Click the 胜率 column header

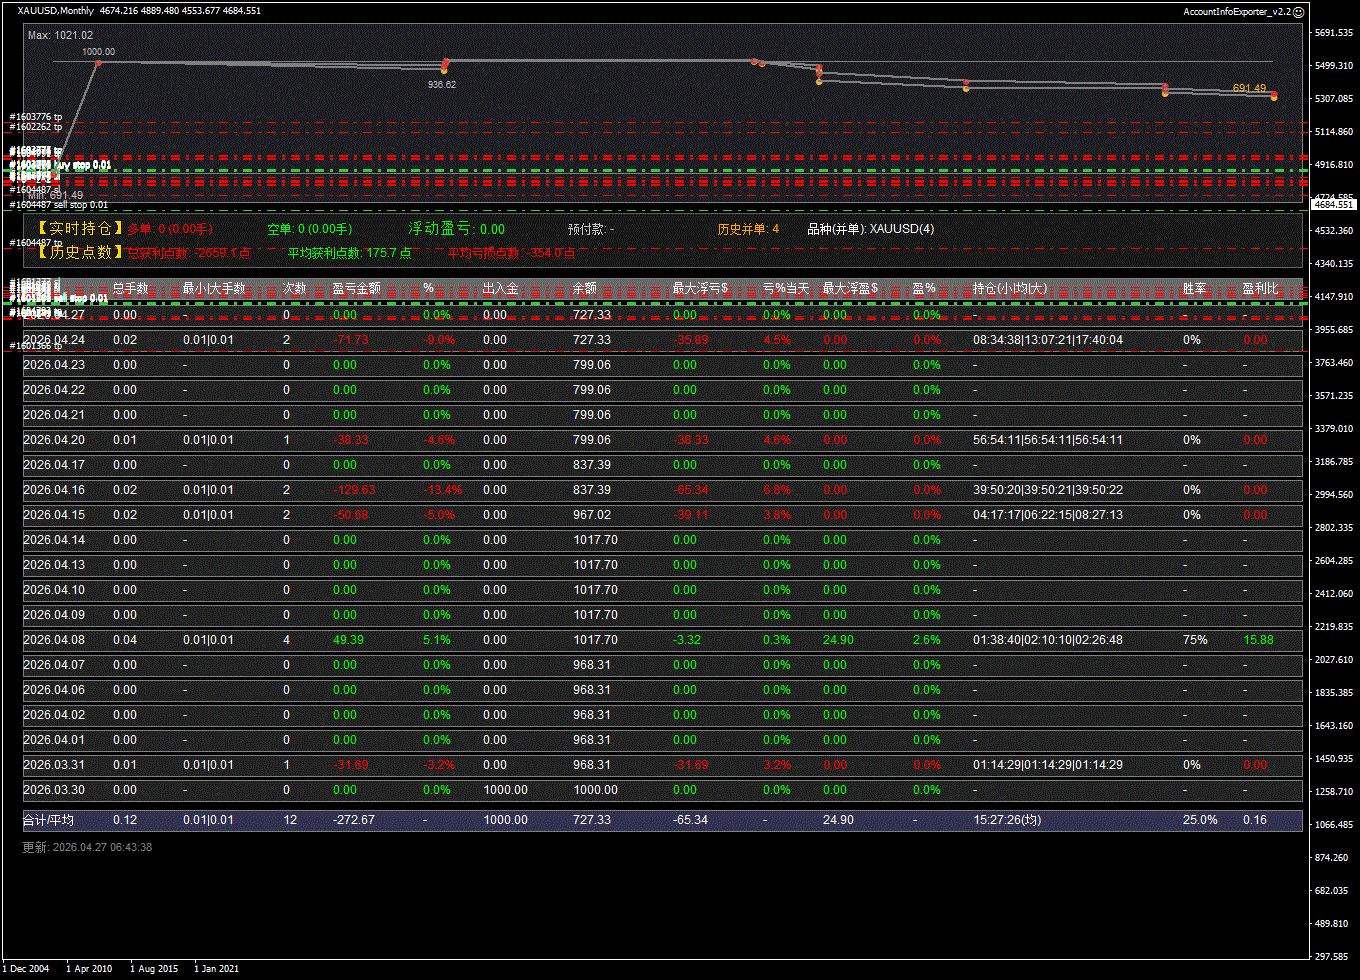tap(1194, 288)
